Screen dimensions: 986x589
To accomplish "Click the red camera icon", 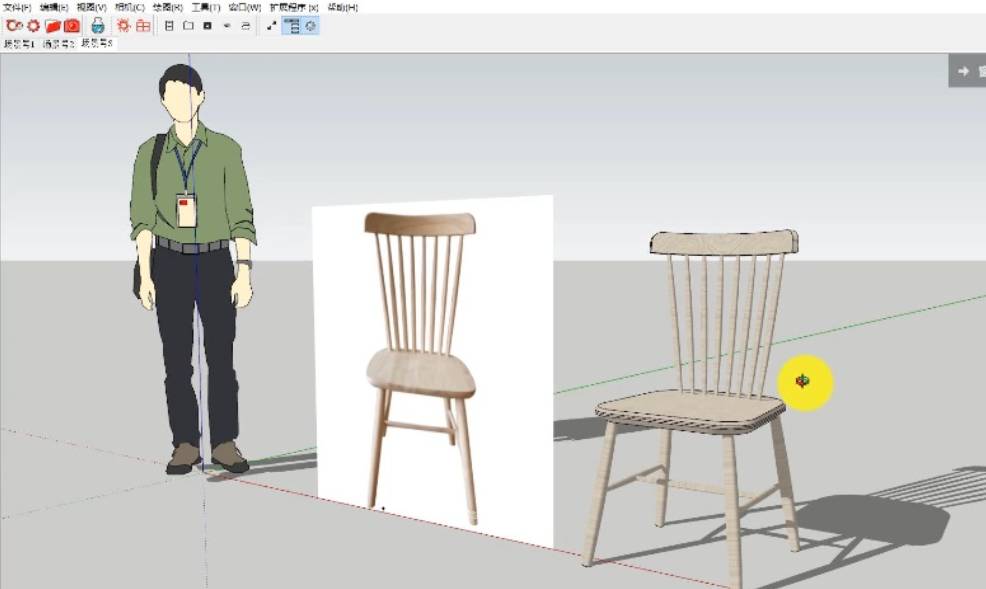I will (x=72, y=26).
